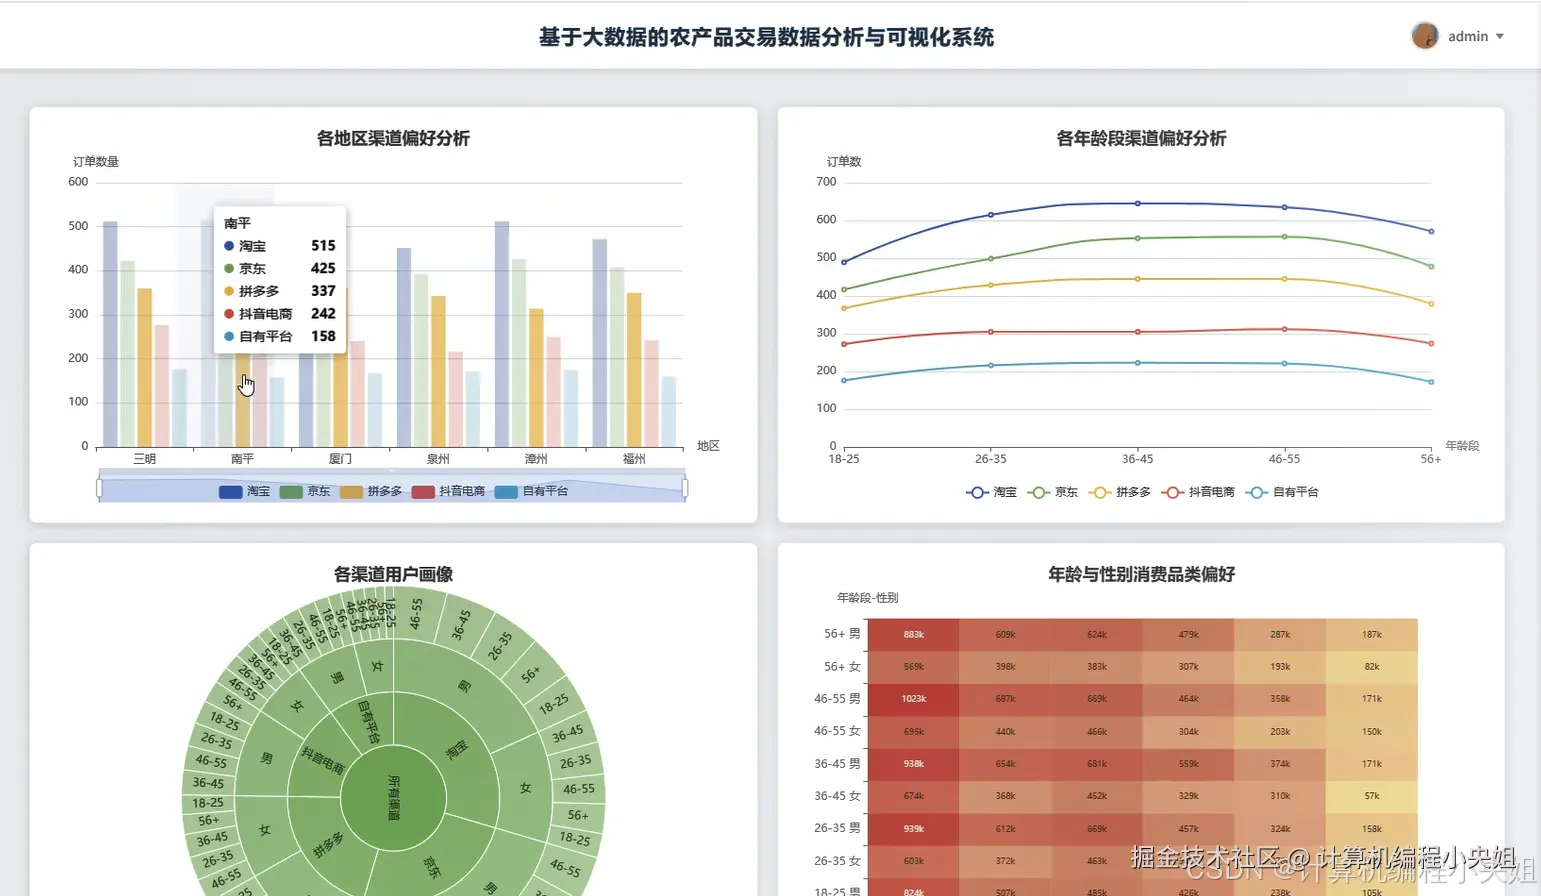Click the green 京东 bar for 泉州
The width and height of the screenshot is (1541, 896).
pyautogui.click(x=421, y=360)
